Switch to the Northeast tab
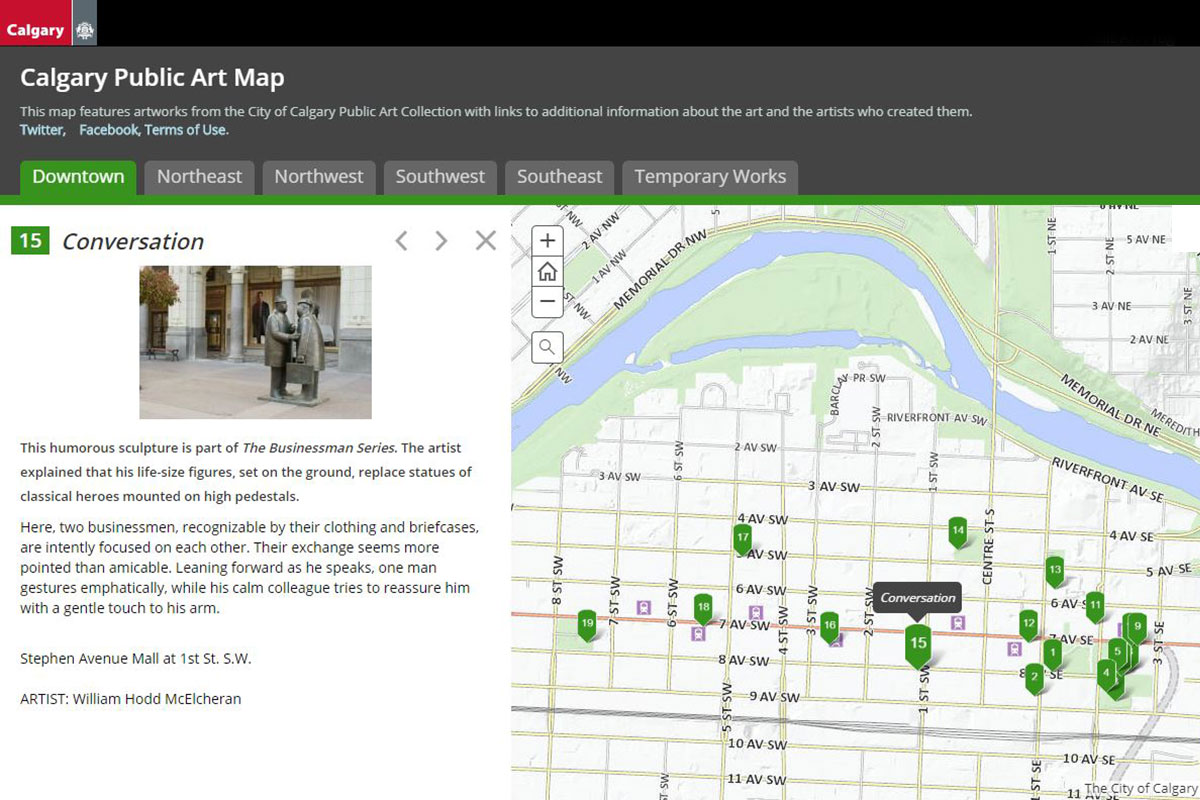 199,177
